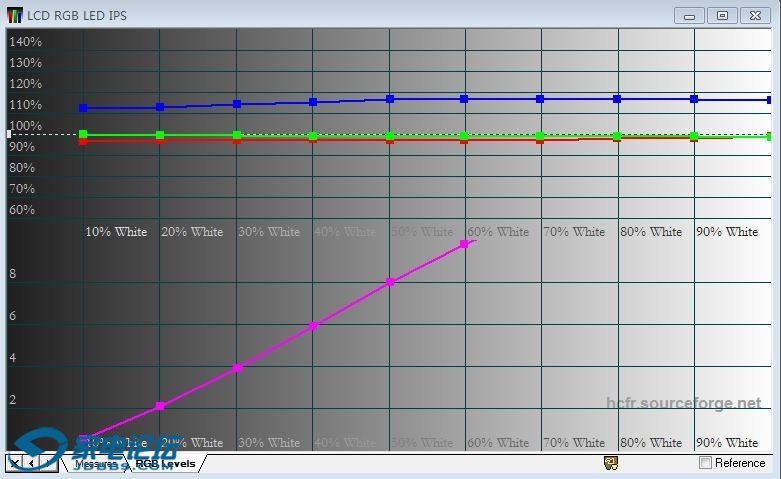Click the tab strip left scroll arrow
The height and width of the screenshot is (479, 781).
[31, 463]
